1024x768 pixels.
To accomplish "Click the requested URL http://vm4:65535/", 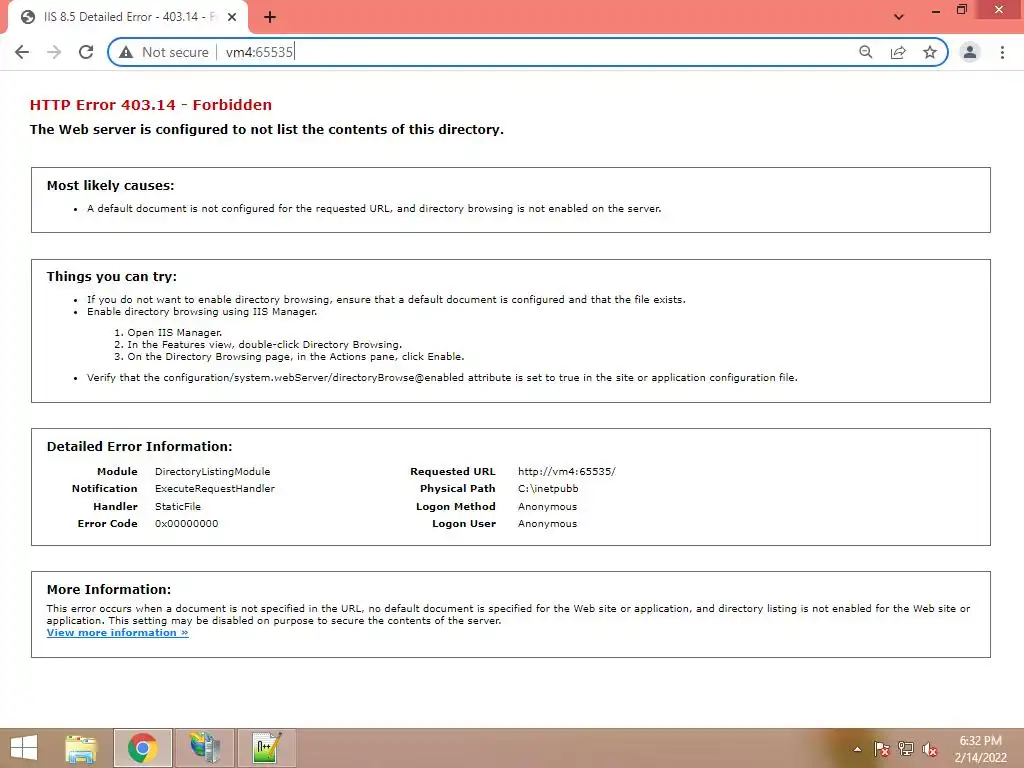I will click(x=567, y=472).
